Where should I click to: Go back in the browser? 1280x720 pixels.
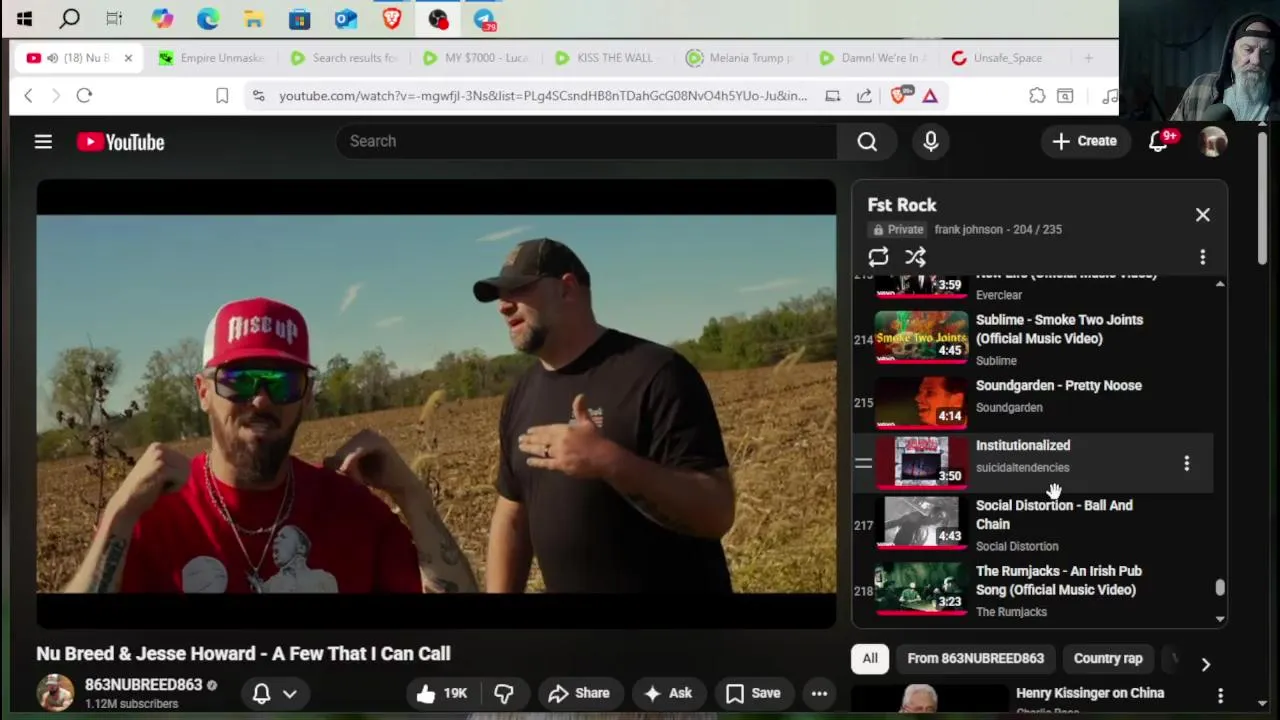[28, 95]
